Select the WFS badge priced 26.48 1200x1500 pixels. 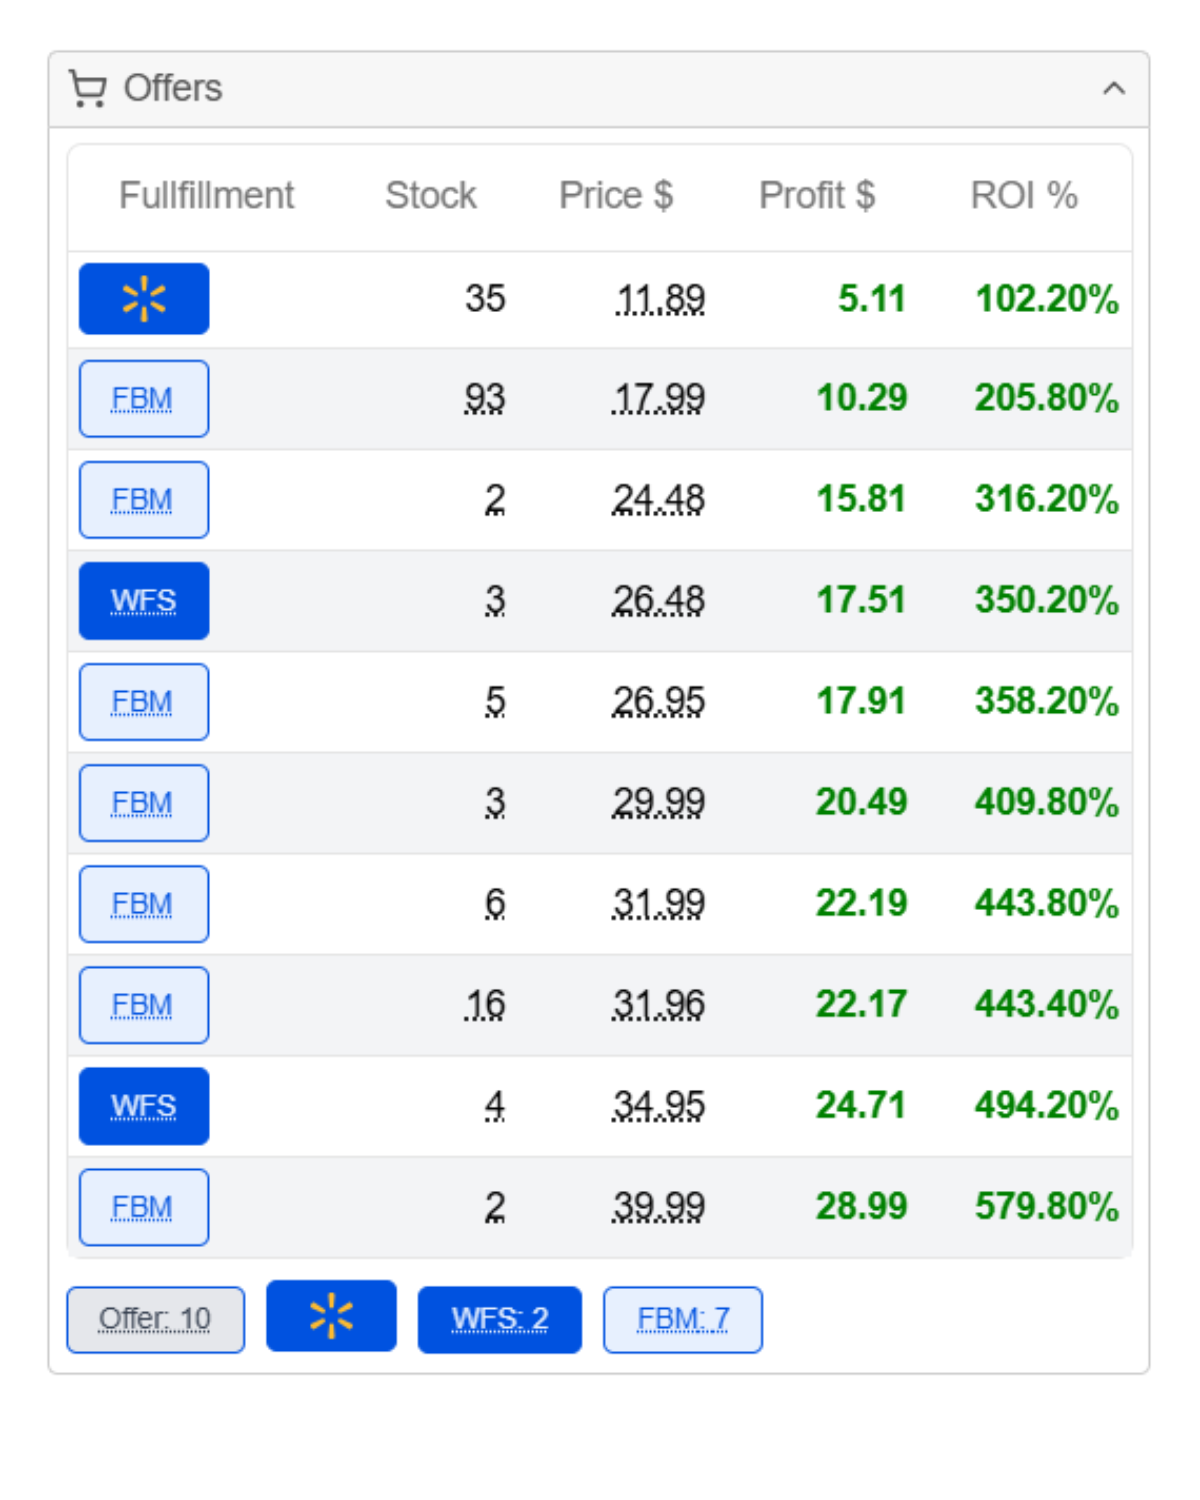pos(144,601)
